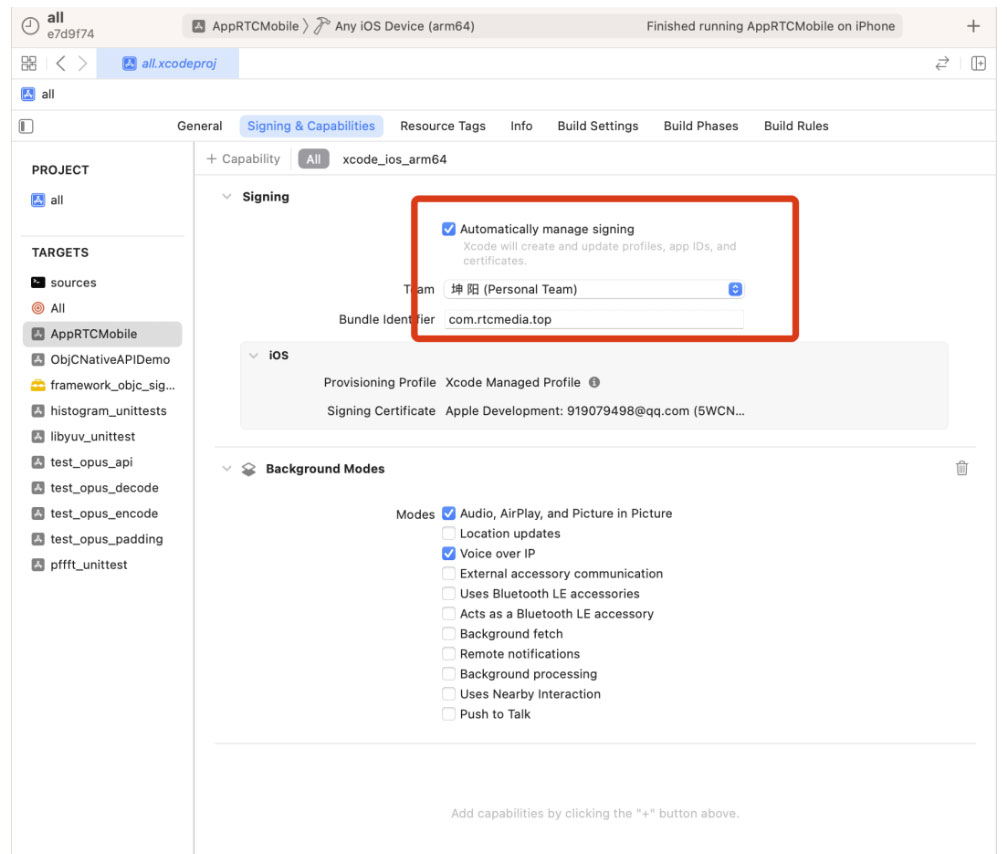This screenshot has height=854, width=1007.
Task: Collapse the Background Modes section
Action: (226, 469)
